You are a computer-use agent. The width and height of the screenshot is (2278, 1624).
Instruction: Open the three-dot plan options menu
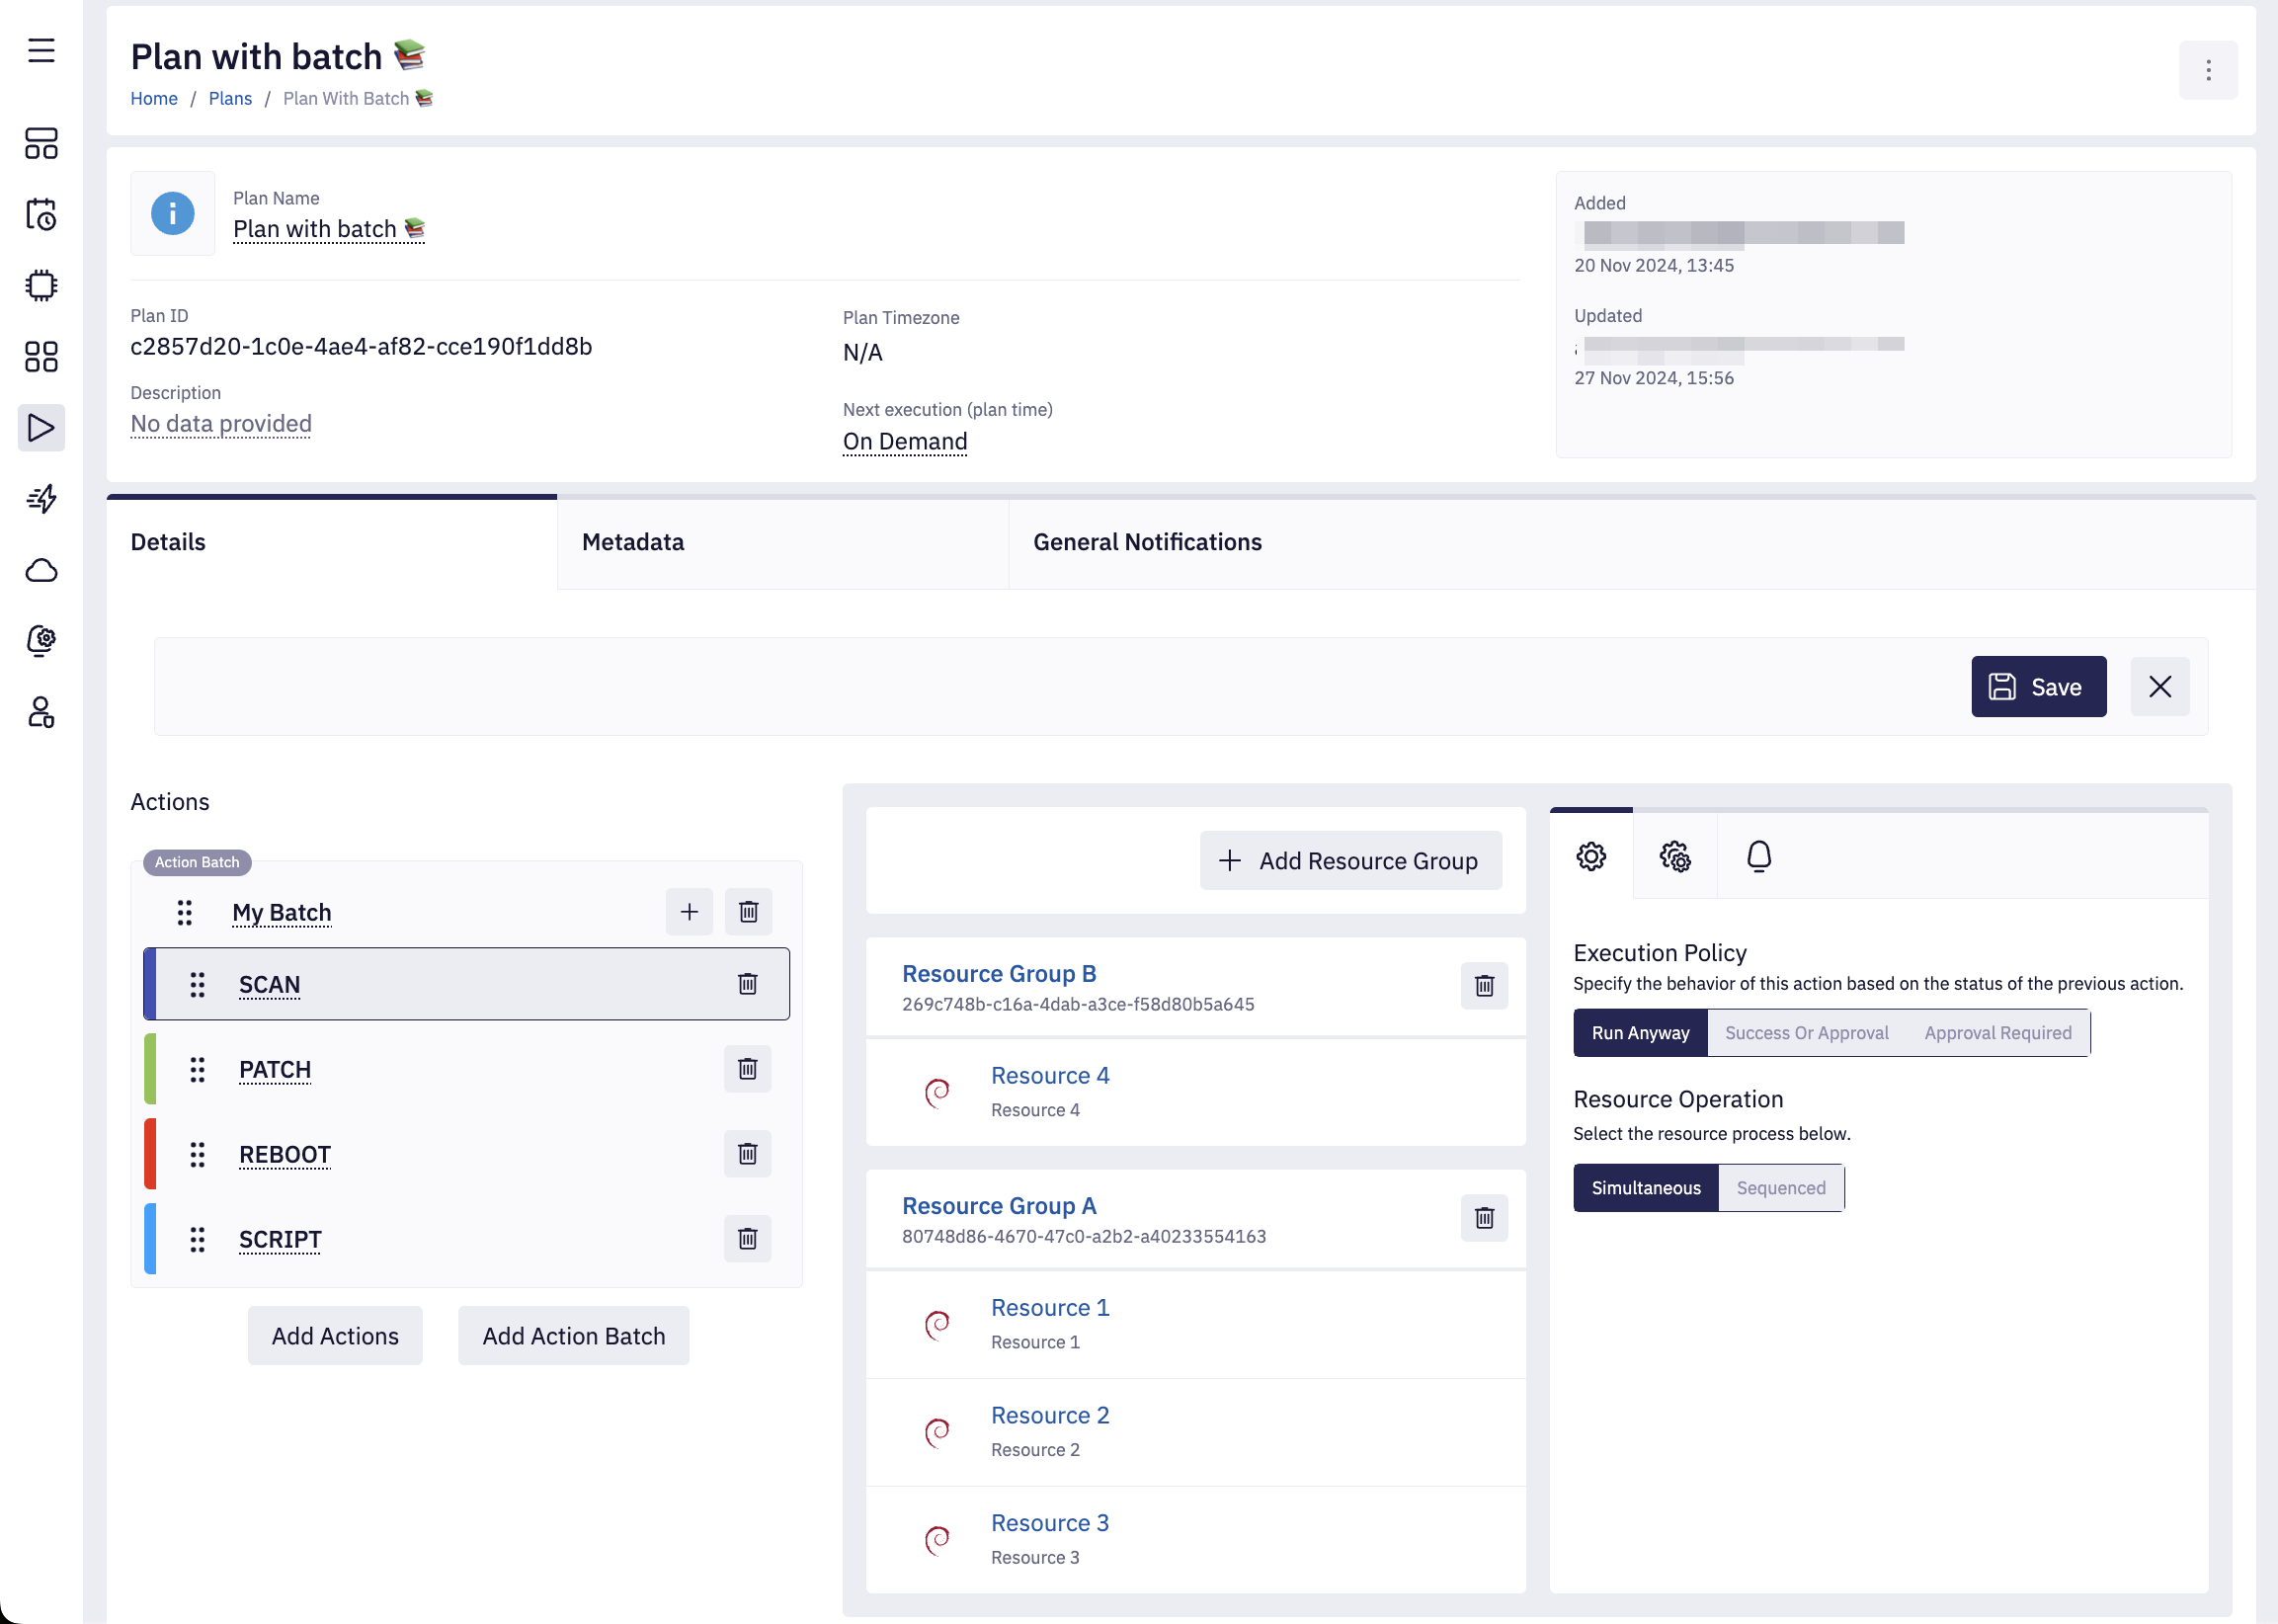pyautogui.click(x=2208, y=70)
